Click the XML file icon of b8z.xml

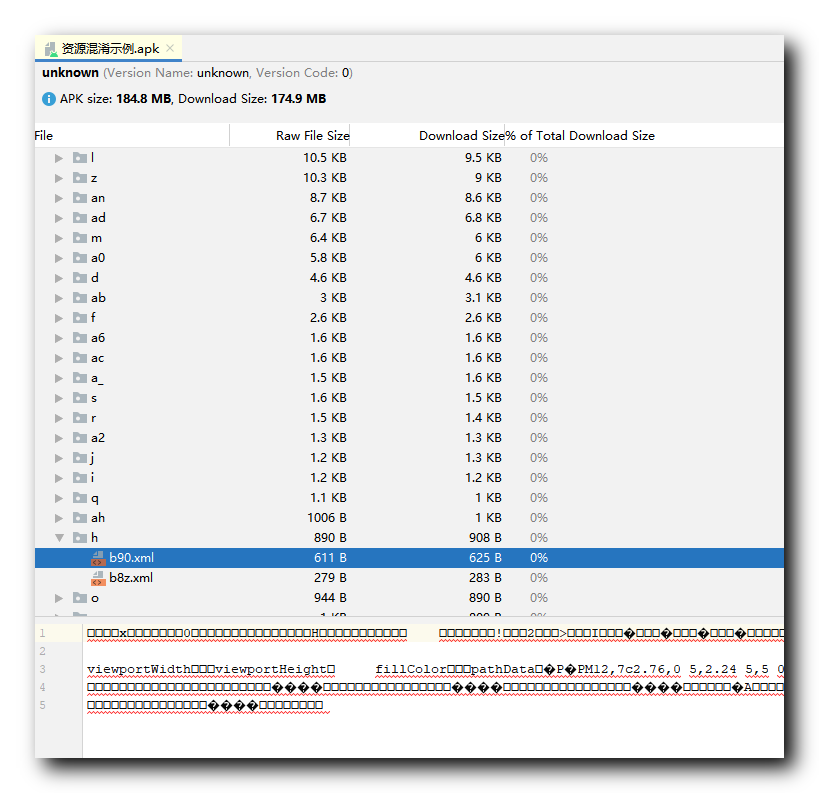[x=98, y=578]
